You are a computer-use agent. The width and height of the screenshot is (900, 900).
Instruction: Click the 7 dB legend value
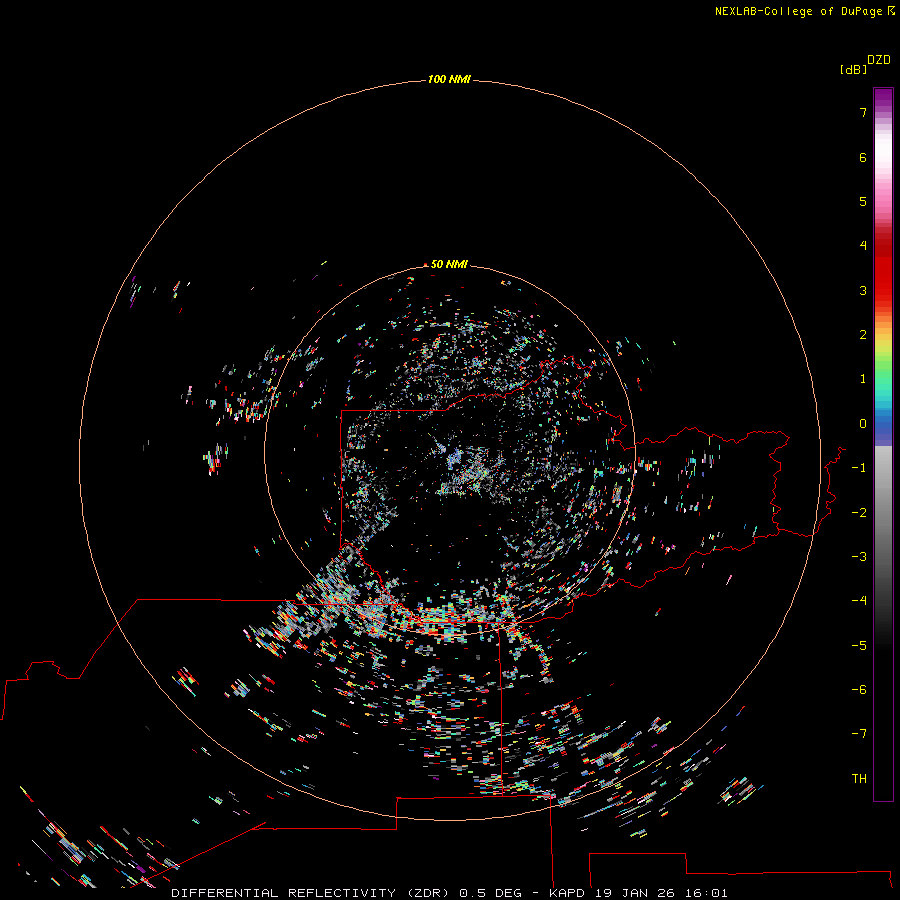click(x=863, y=112)
